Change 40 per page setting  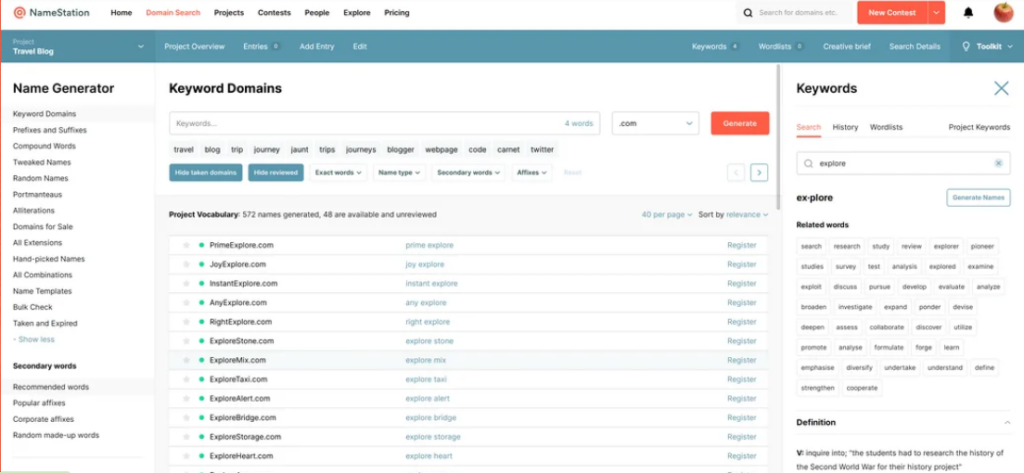[x=666, y=214]
